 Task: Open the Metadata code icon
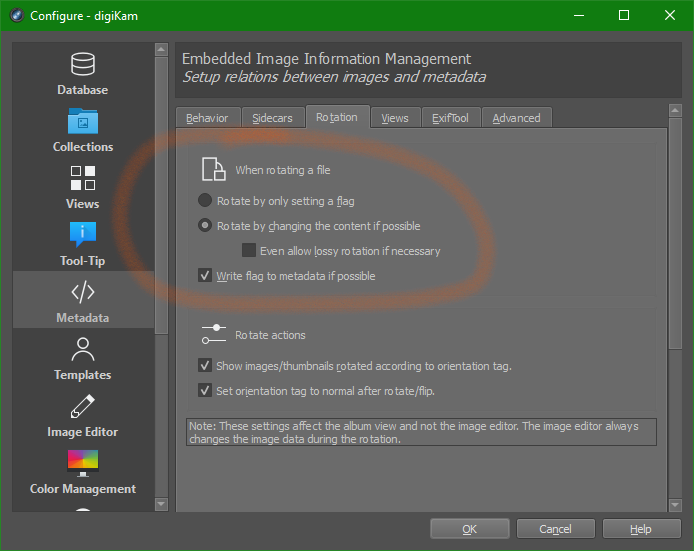(x=83, y=293)
